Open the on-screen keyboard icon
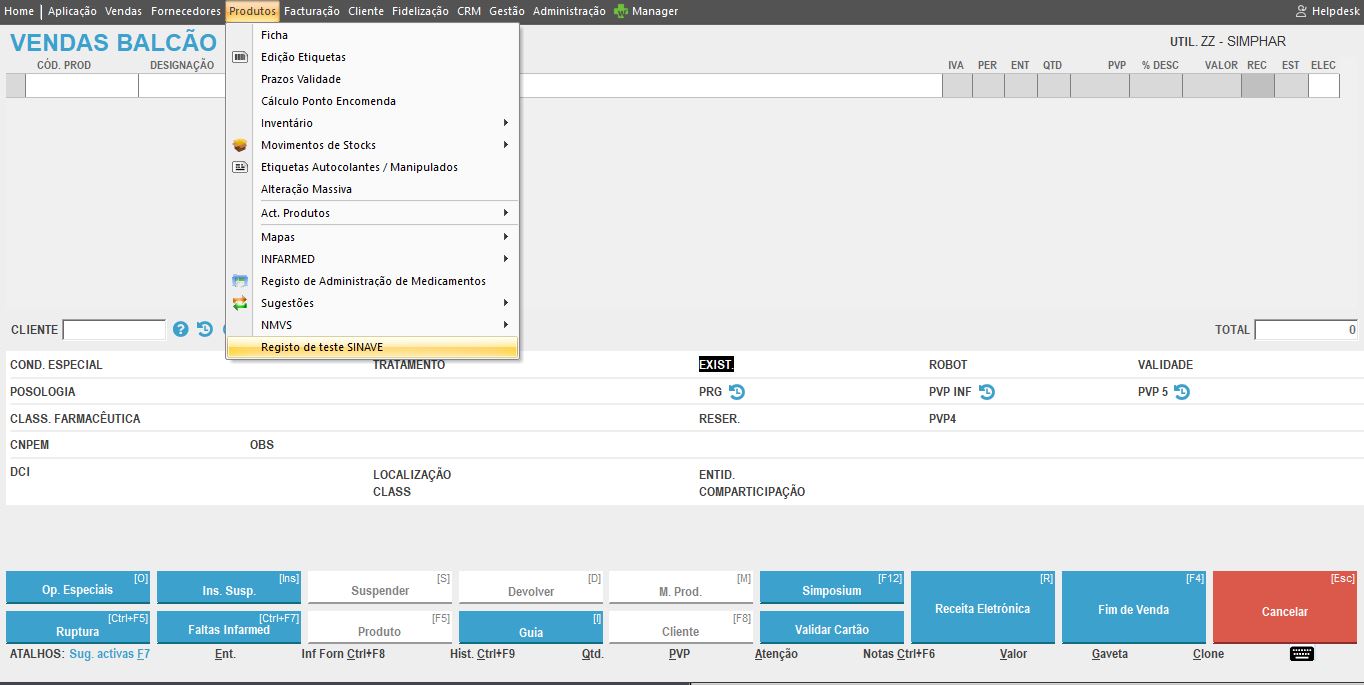 tap(1301, 654)
